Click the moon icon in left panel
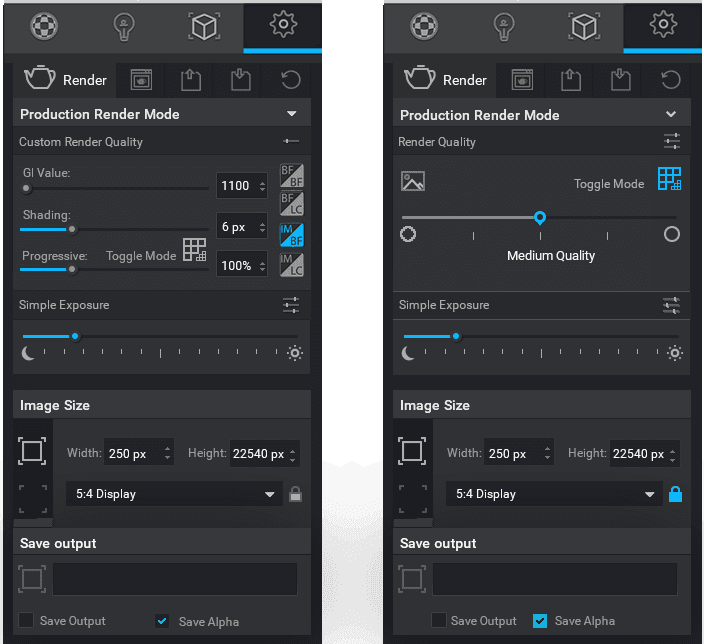 pos(28,353)
